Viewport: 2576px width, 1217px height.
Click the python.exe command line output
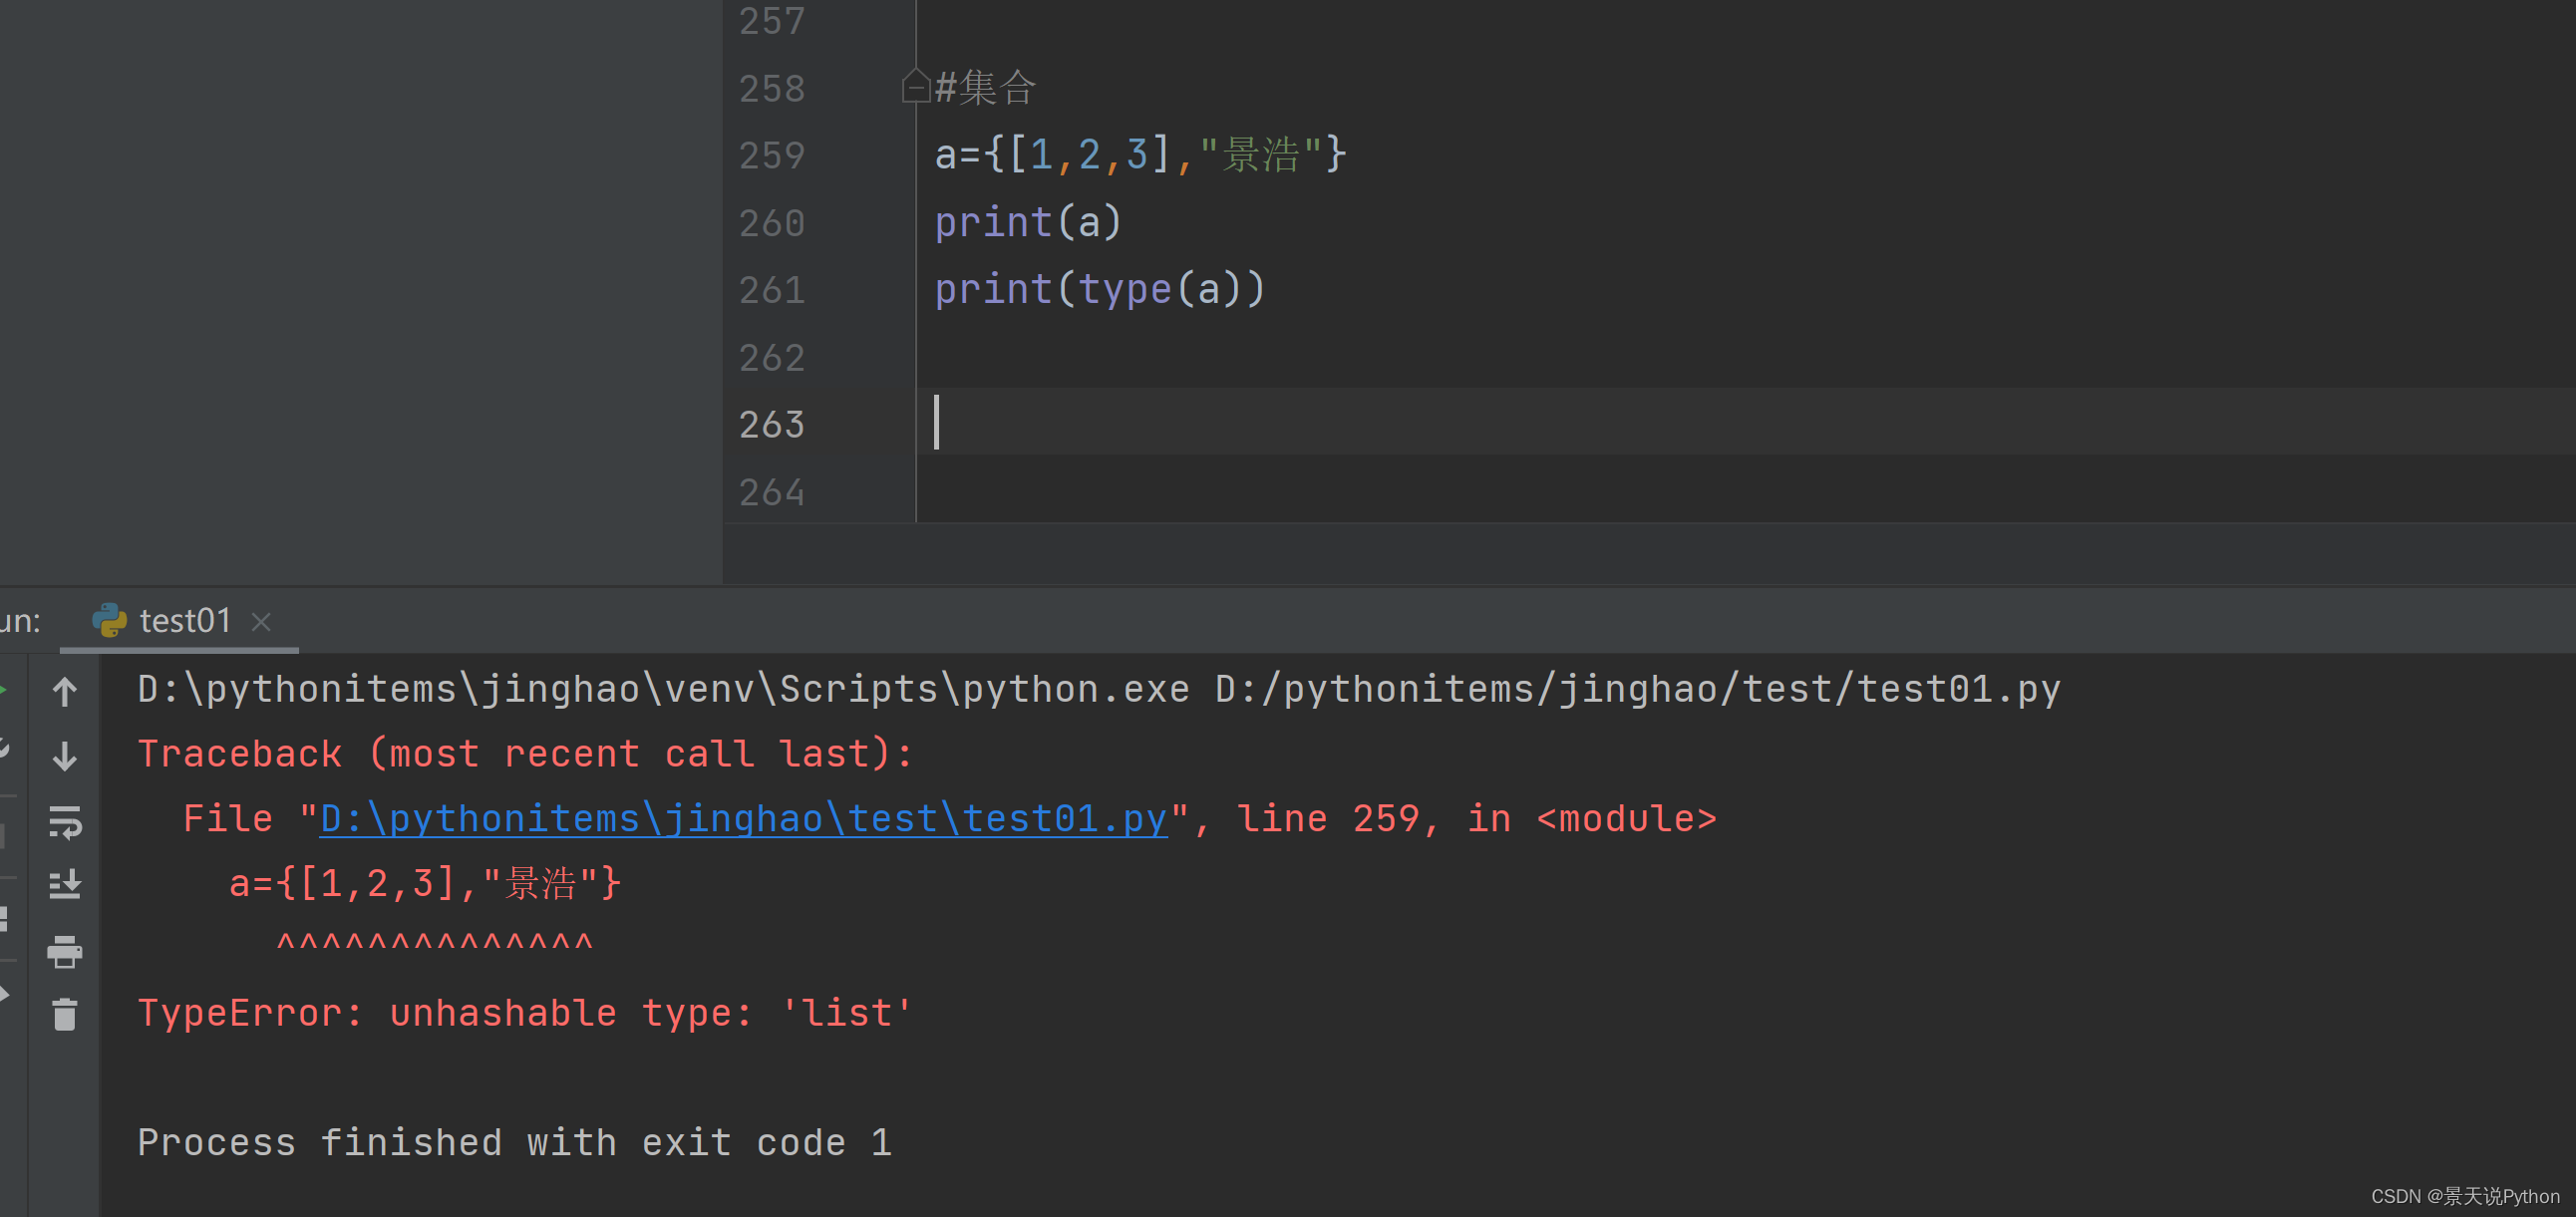pos(1098,689)
